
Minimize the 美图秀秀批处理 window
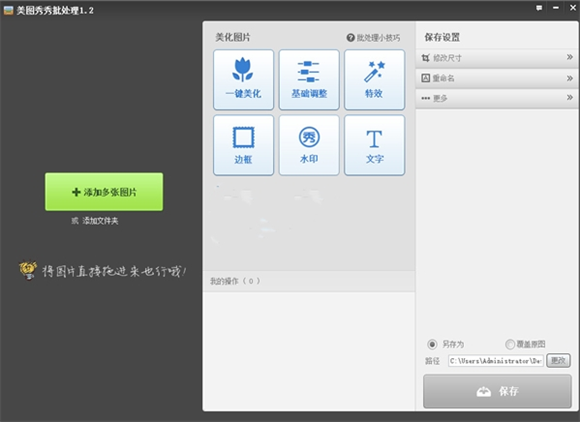(556, 8)
